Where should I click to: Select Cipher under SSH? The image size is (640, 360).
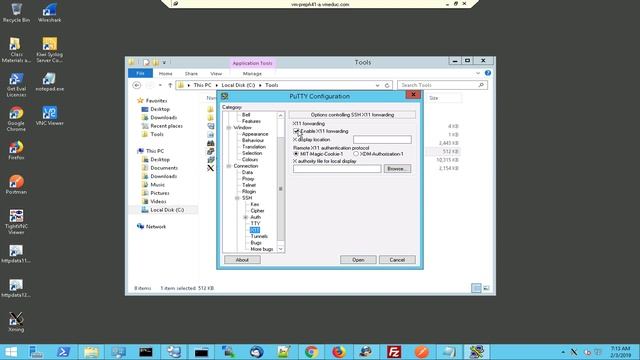(257, 211)
